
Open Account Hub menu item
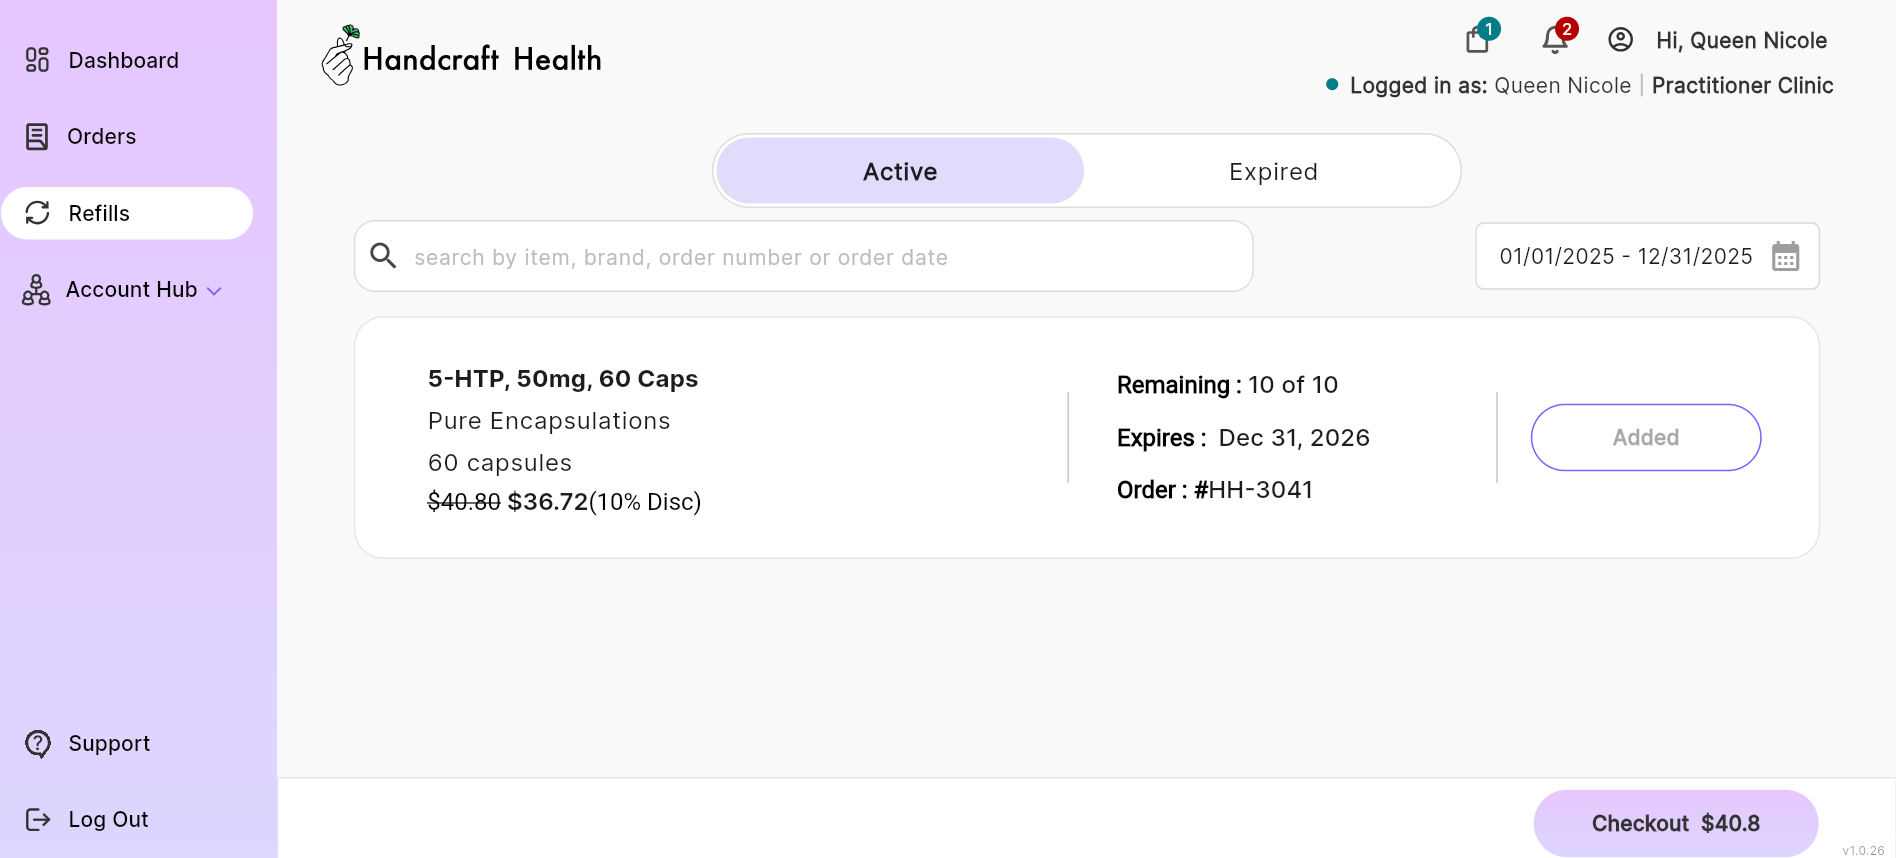click(x=131, y=290)
